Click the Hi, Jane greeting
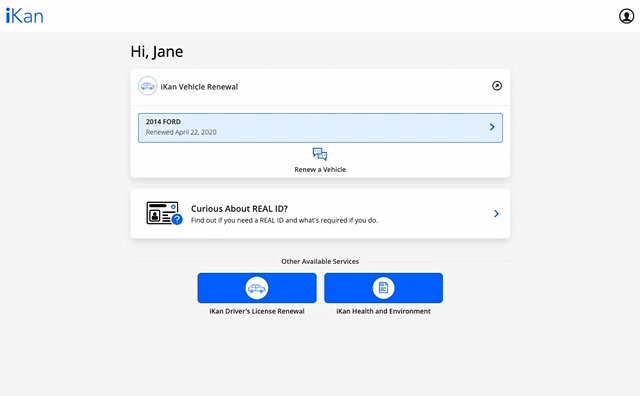Viewport: 640px width, 396px height. click(x=157, y=52)
